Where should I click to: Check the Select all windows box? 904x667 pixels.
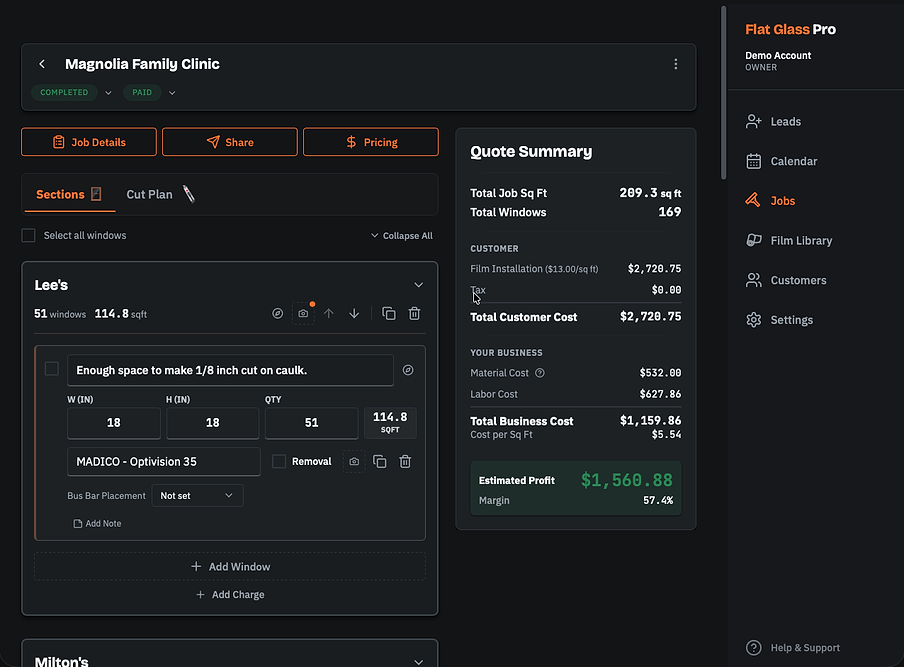[x=28, y=235]
